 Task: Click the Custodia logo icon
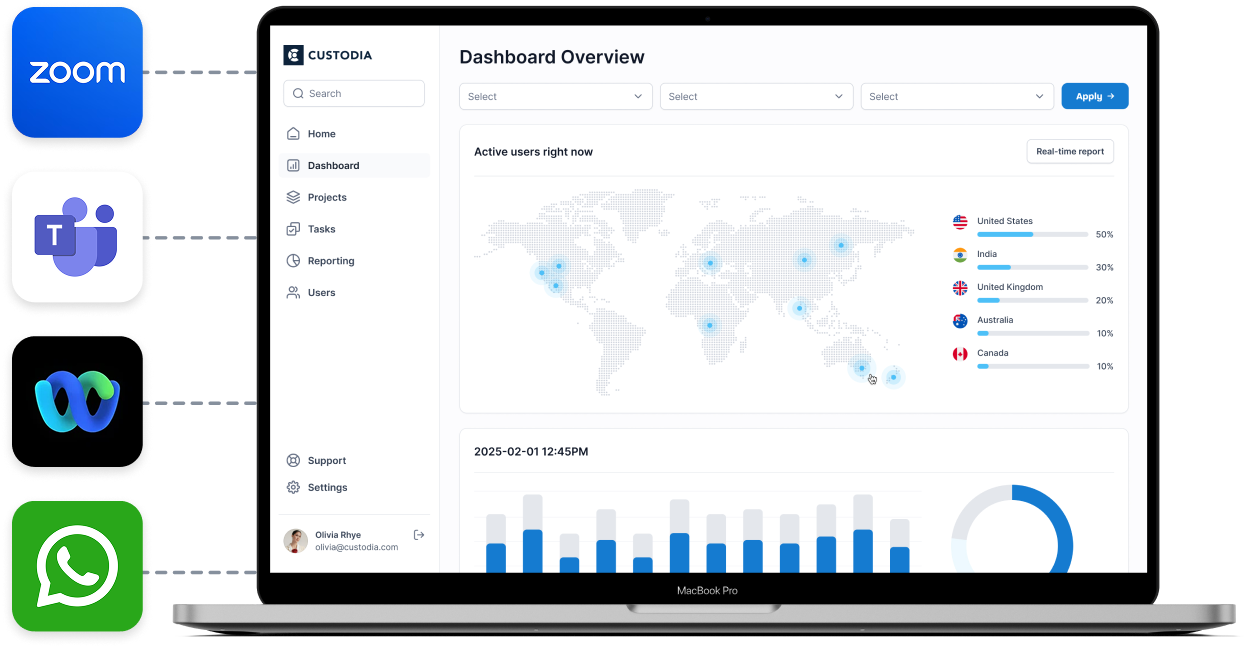tap(293, 55)
